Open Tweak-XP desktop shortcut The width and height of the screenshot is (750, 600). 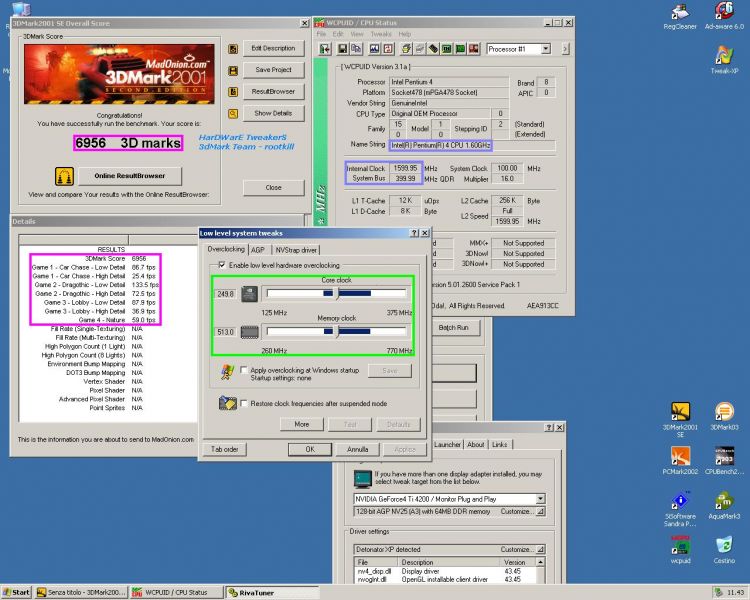click(x=724, y=60)
